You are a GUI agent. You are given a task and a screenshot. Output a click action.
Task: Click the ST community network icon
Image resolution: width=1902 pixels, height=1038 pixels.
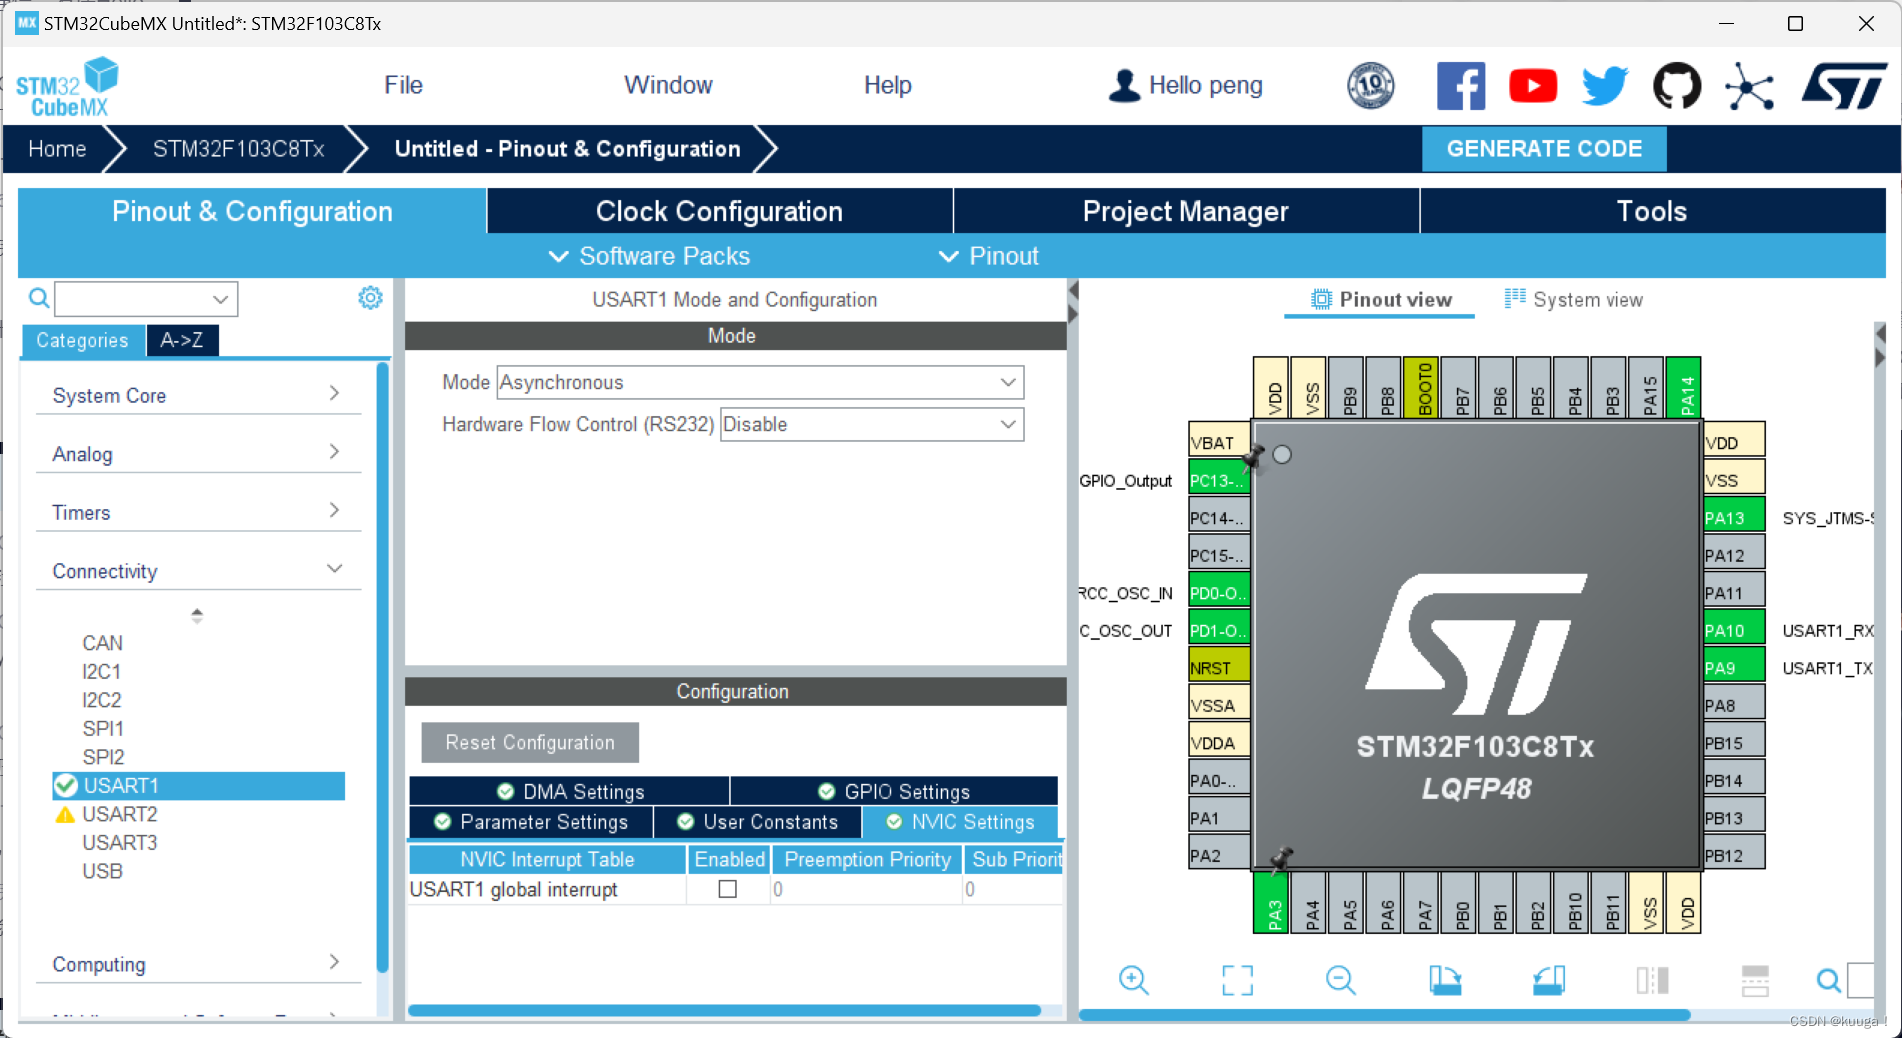[x=1749, y=86]
